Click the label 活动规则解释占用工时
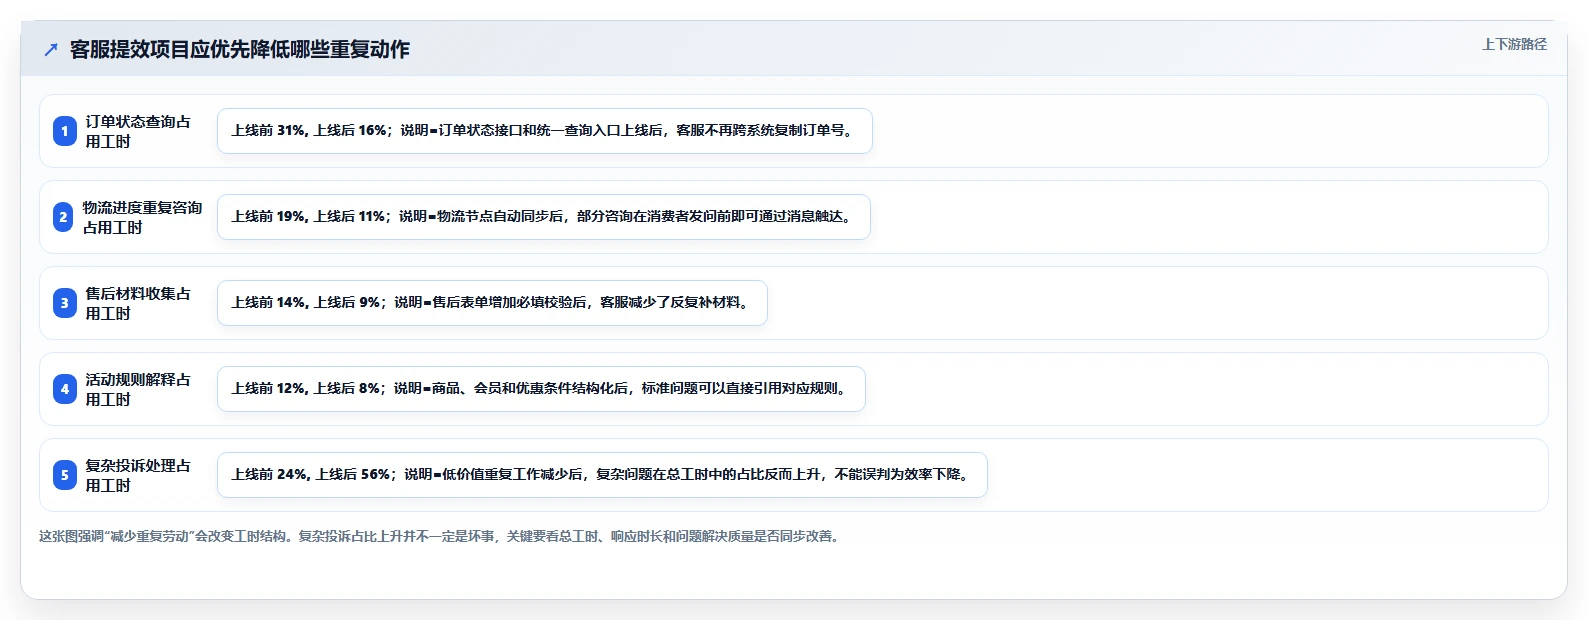The image size is (1588, 620). [x=138, y=389]
